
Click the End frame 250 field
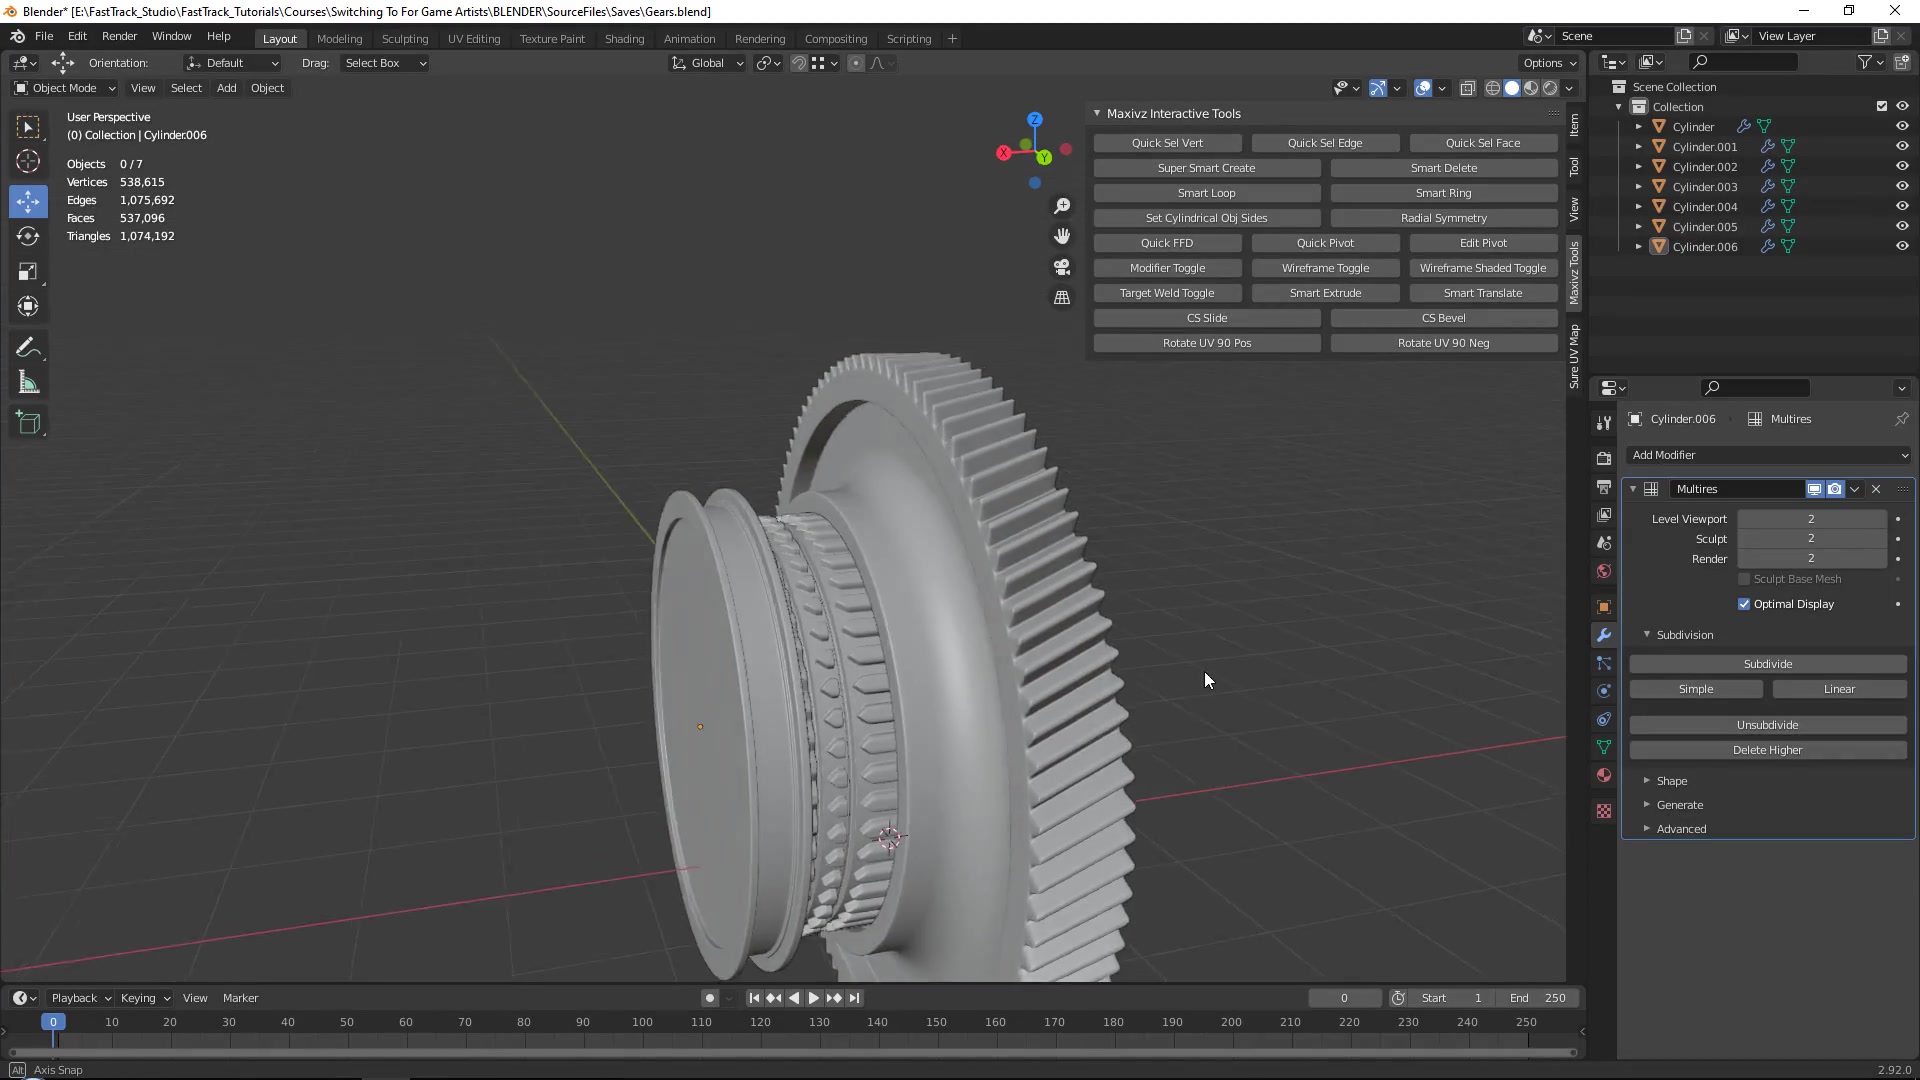[1538, 998]
